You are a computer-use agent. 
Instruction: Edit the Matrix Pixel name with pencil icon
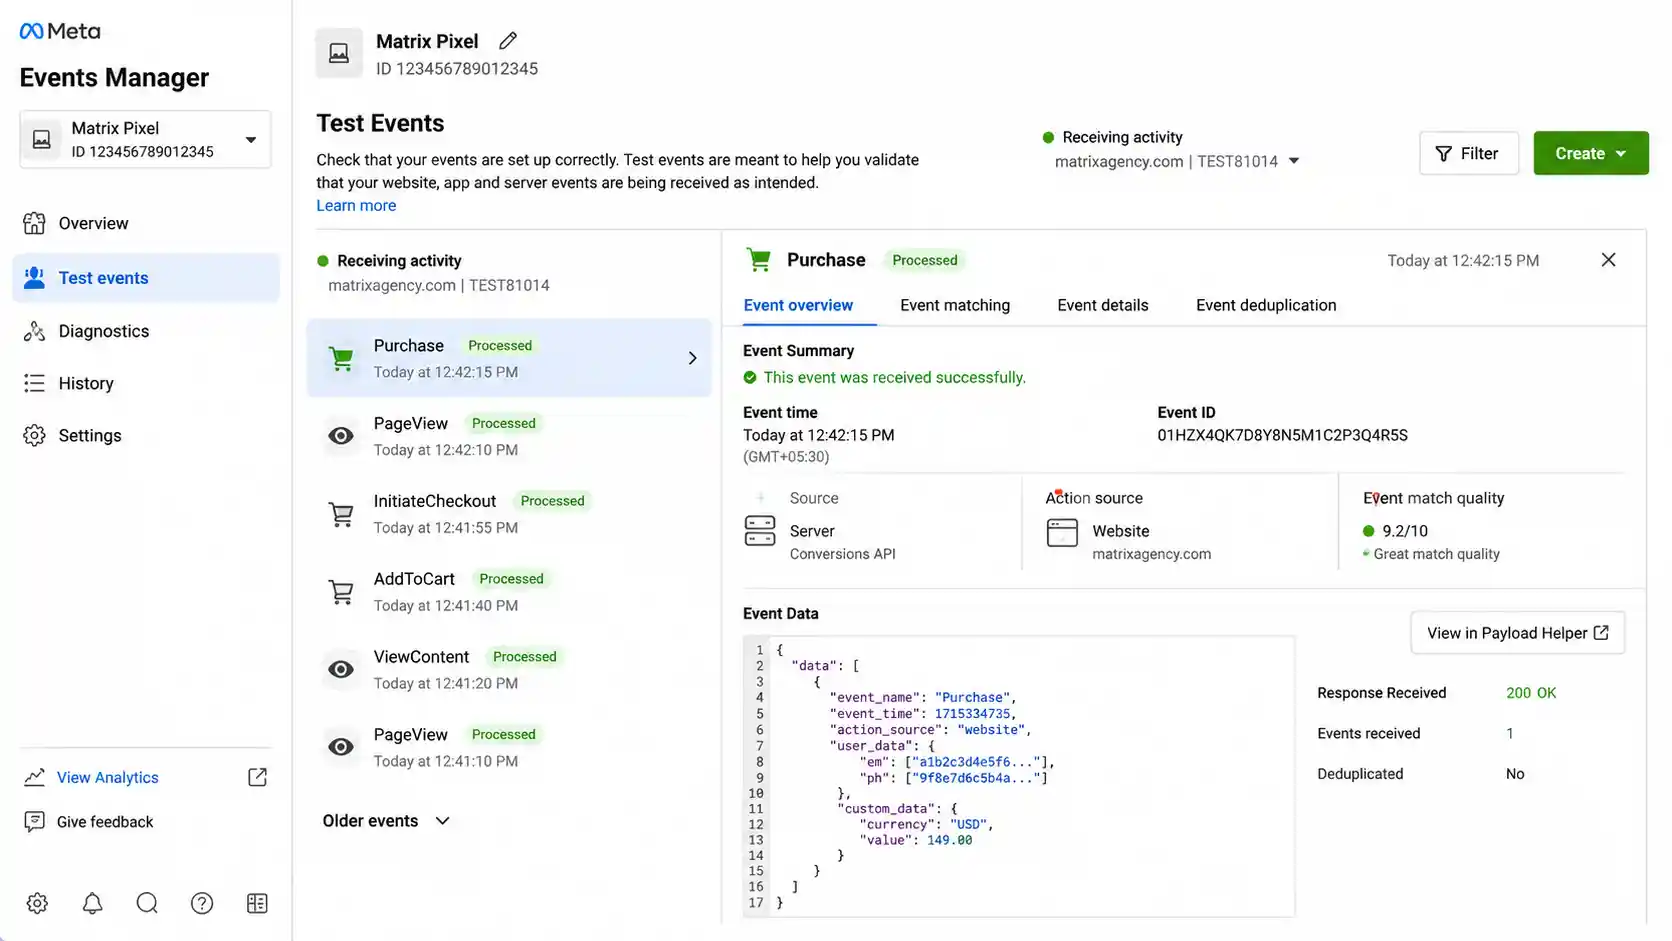click(x=508, y=41)
